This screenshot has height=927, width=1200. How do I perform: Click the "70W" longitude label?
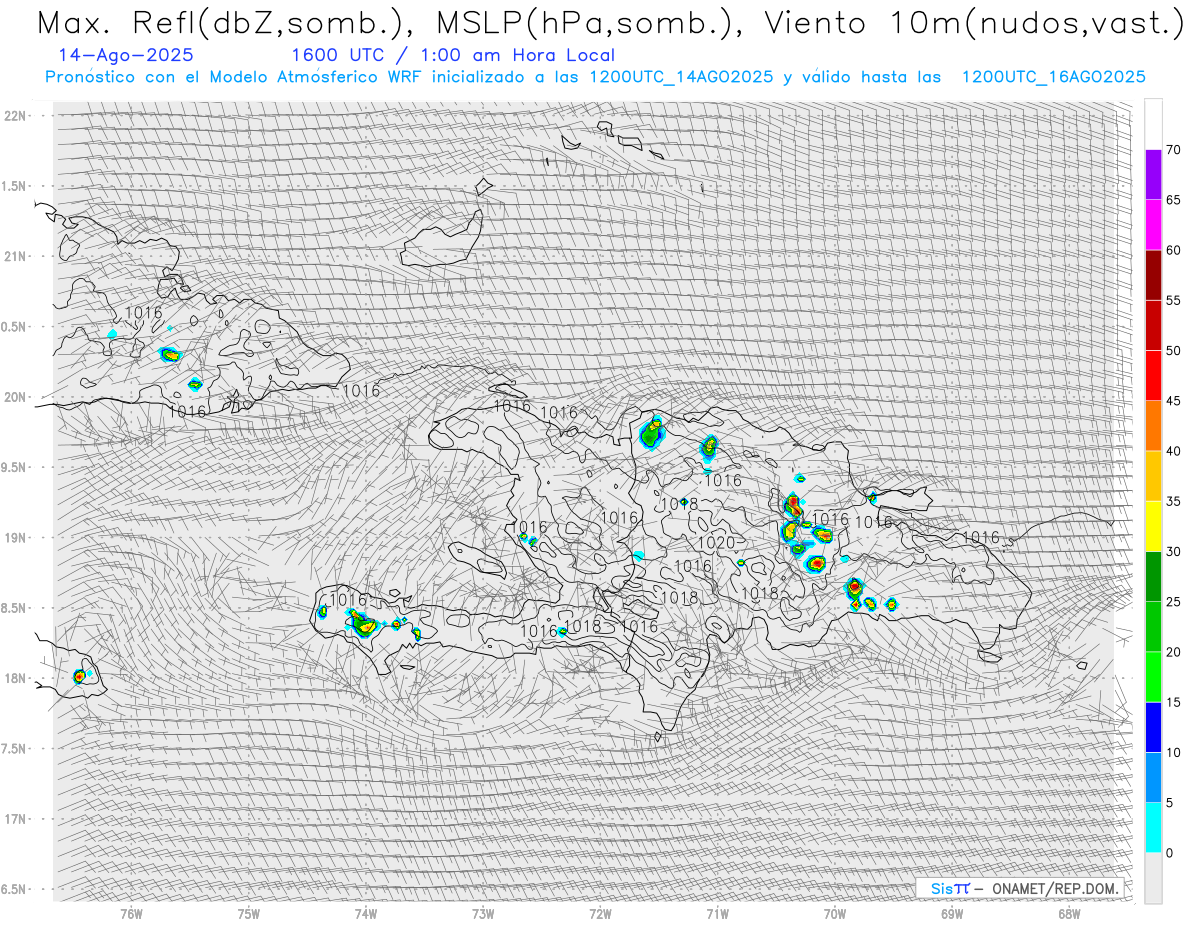[x=835, y=913]
